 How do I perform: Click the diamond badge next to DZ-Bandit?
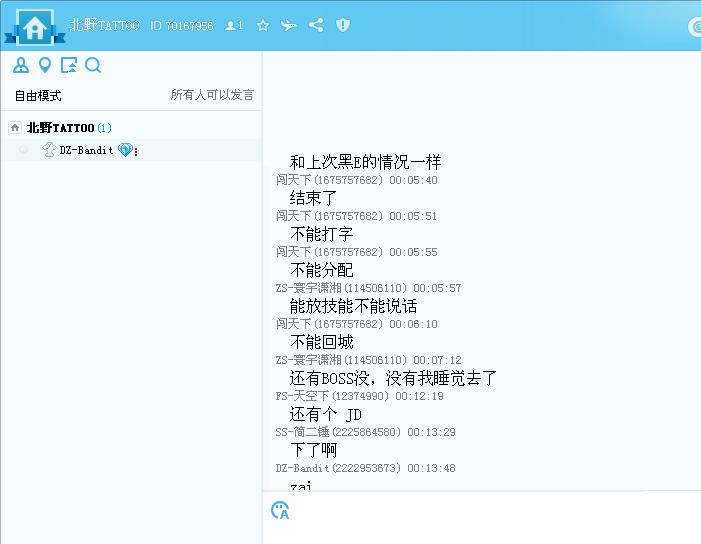(125, 150)
